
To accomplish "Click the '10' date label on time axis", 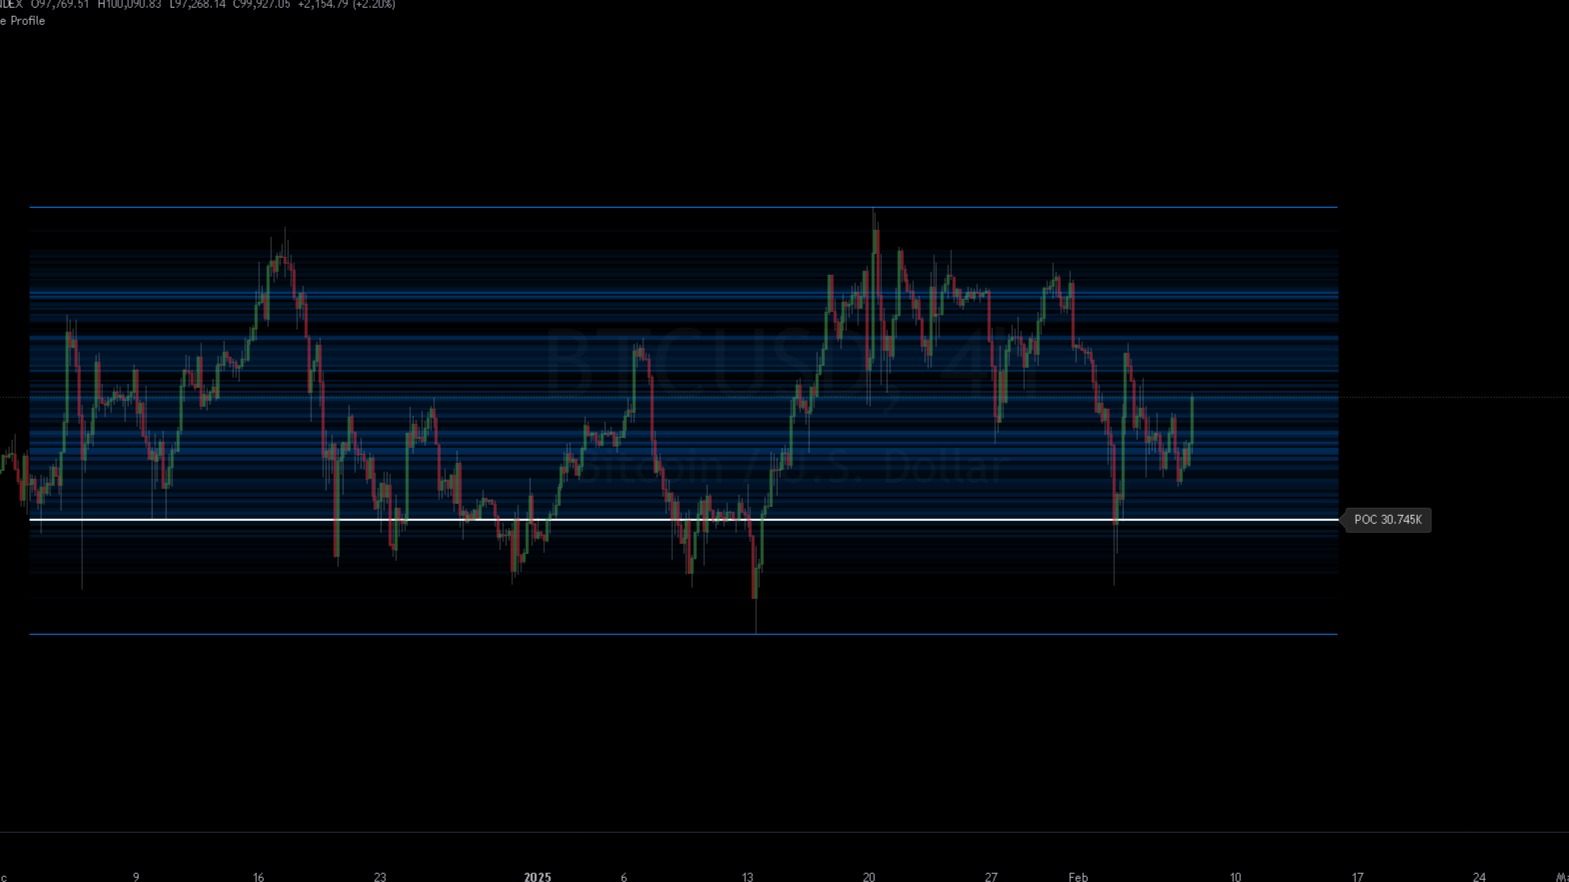I will tap(1235, 877).
